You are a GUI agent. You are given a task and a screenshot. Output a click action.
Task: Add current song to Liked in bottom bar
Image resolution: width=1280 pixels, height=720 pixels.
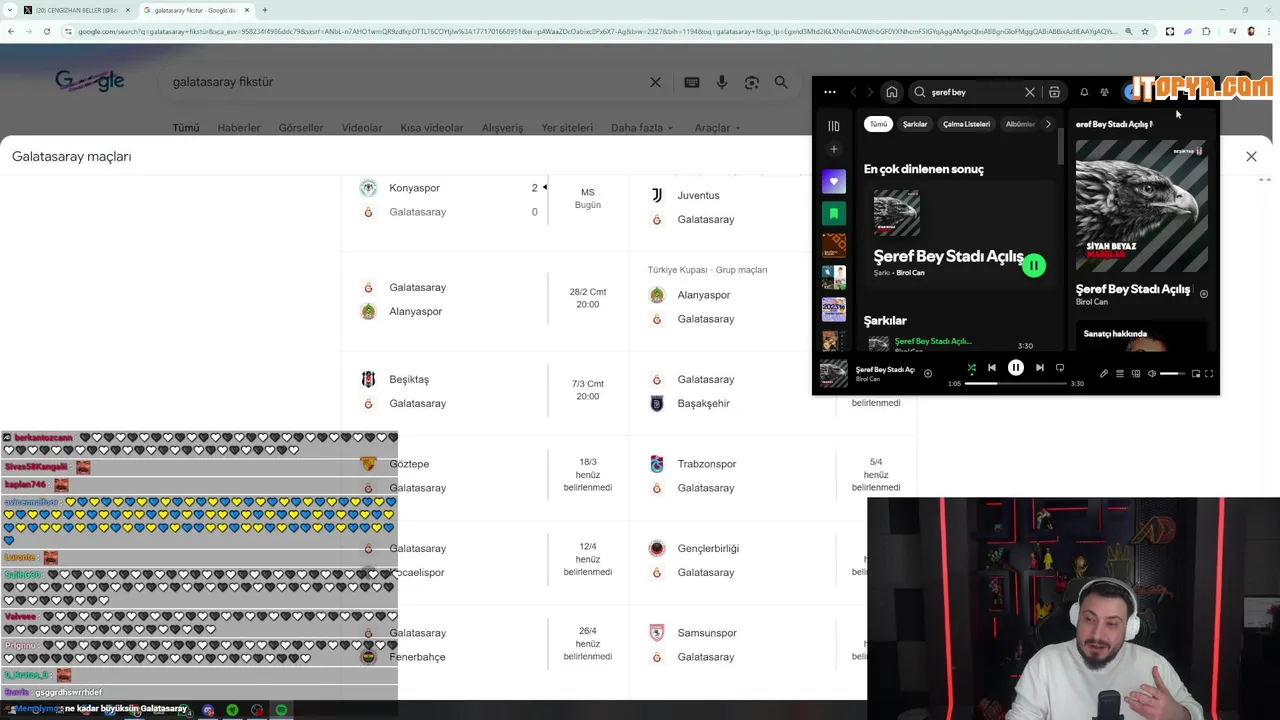tap(928, 374)
